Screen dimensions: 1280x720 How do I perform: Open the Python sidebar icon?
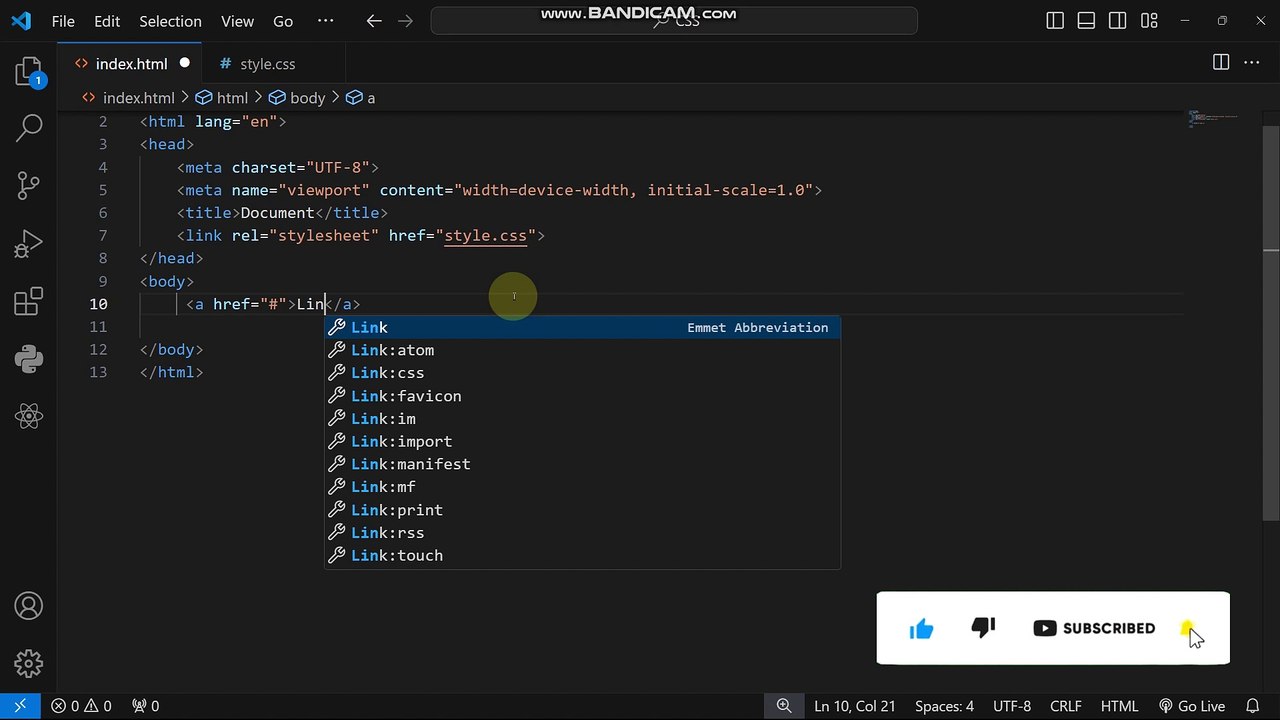[x=29, y=358]
